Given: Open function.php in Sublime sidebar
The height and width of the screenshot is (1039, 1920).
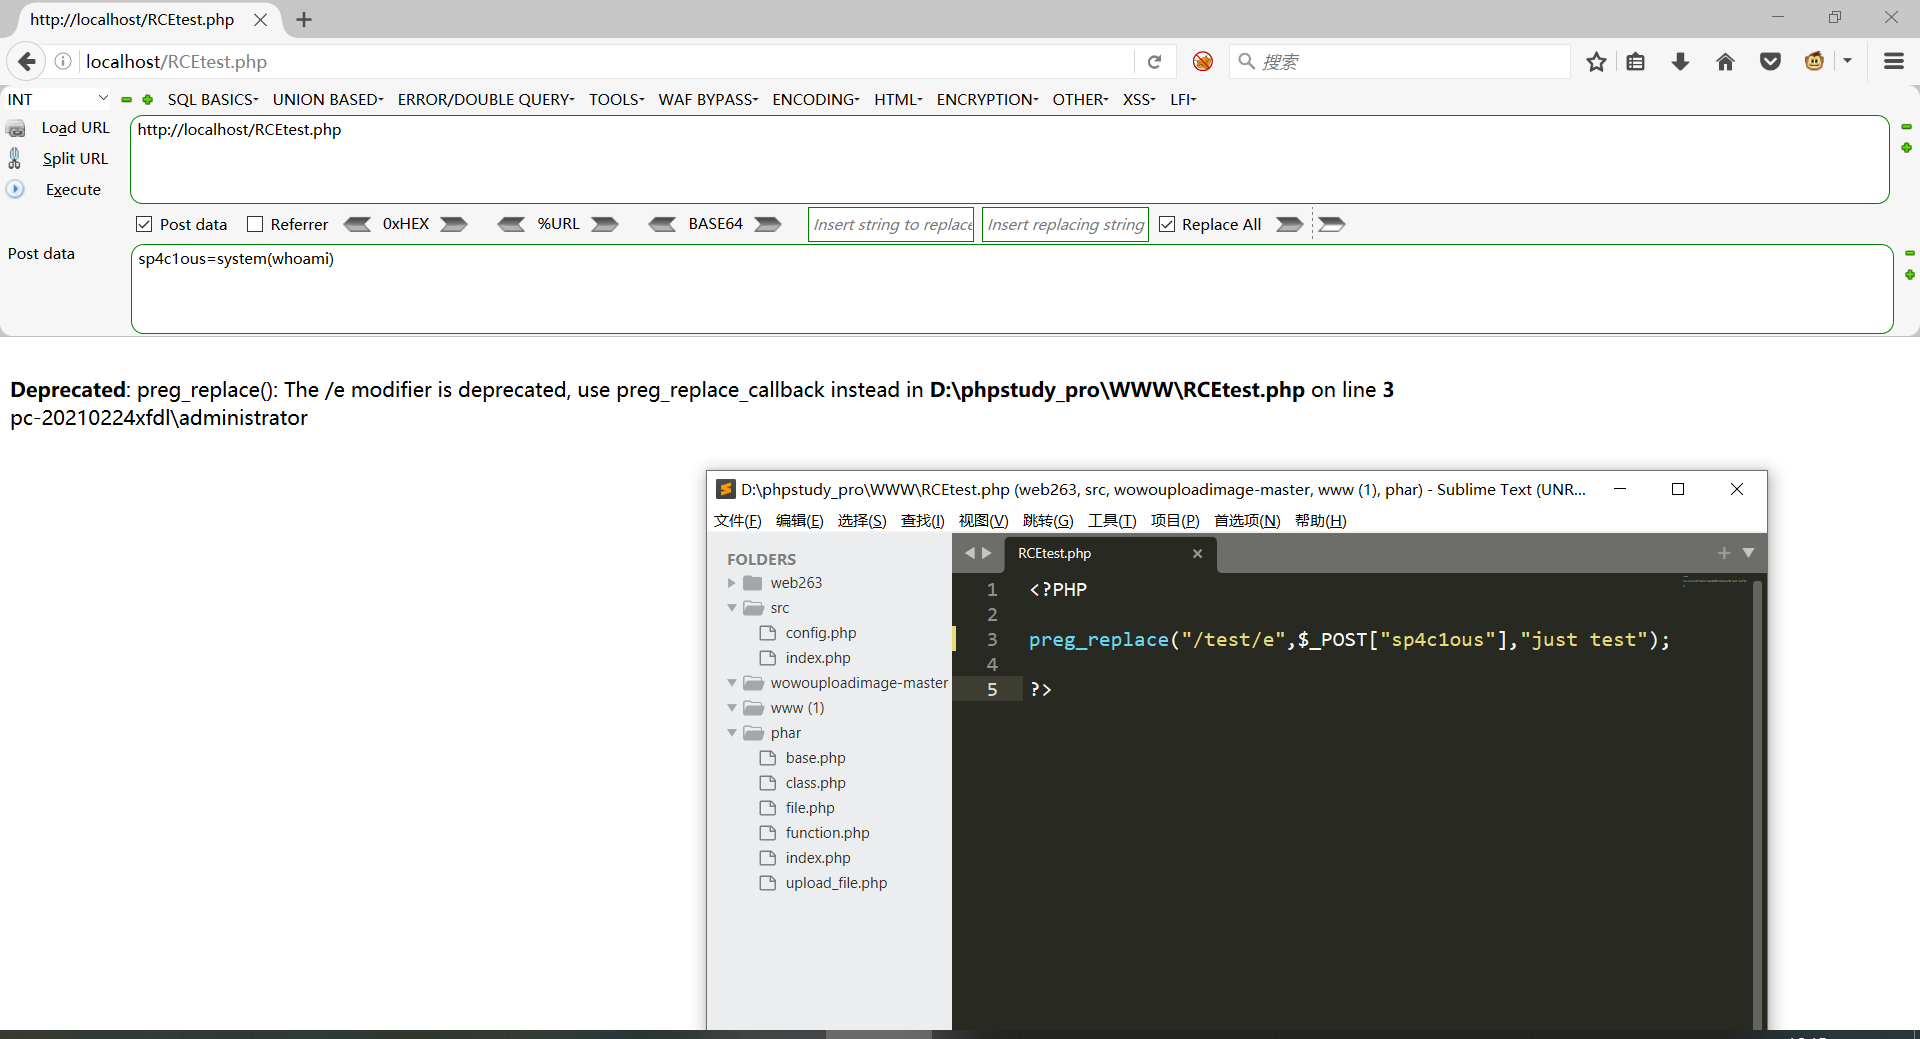Looking at the screenshot, I should pyautogui.click(x=827, y=833).
